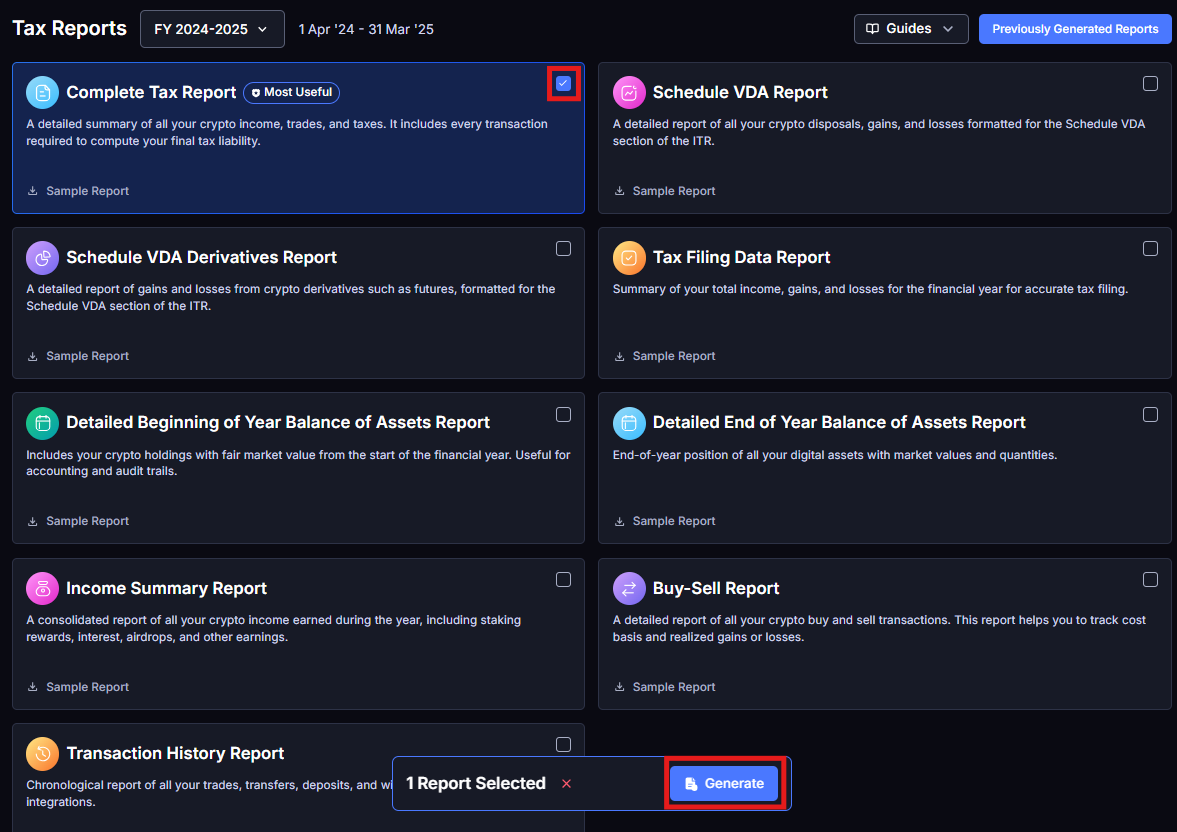Clear selection with the red X

566,784
